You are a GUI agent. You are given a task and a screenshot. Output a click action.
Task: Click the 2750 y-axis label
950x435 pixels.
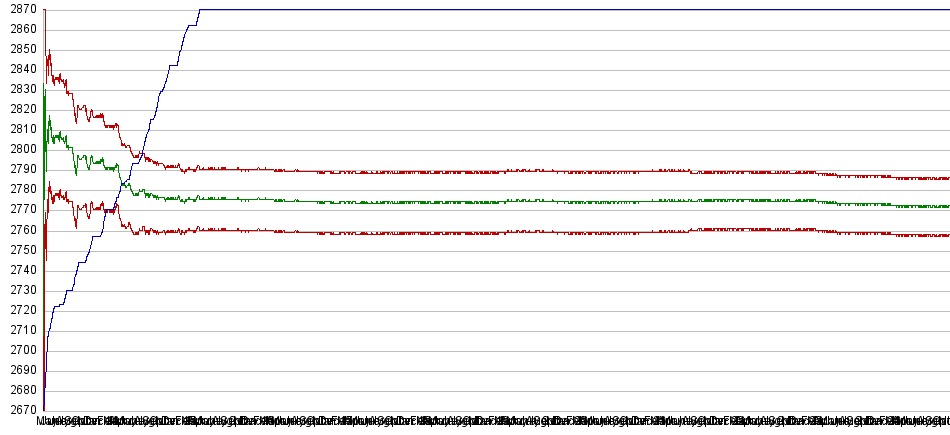pyautogui.click(x=19, y=250)
